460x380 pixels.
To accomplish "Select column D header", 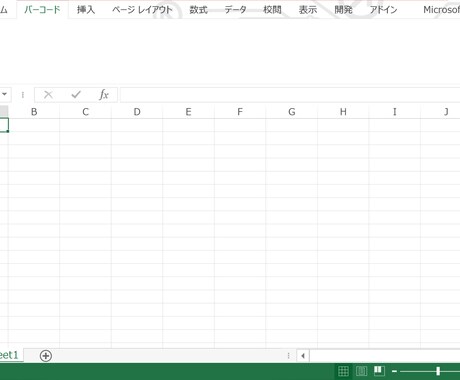I will [x=137, y=112].
